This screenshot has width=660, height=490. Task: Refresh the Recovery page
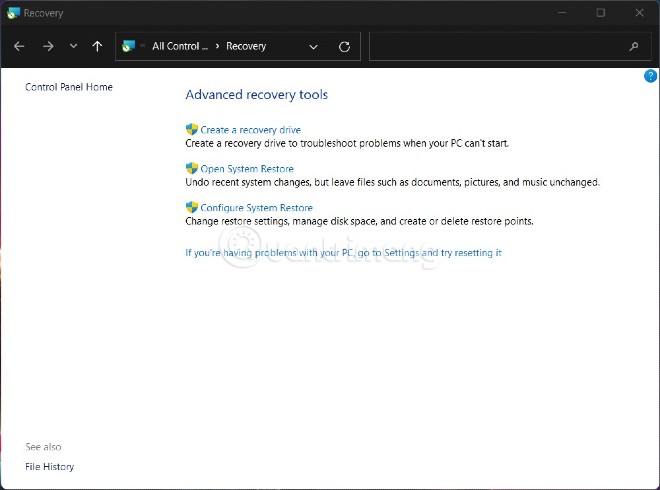[344, 47]
